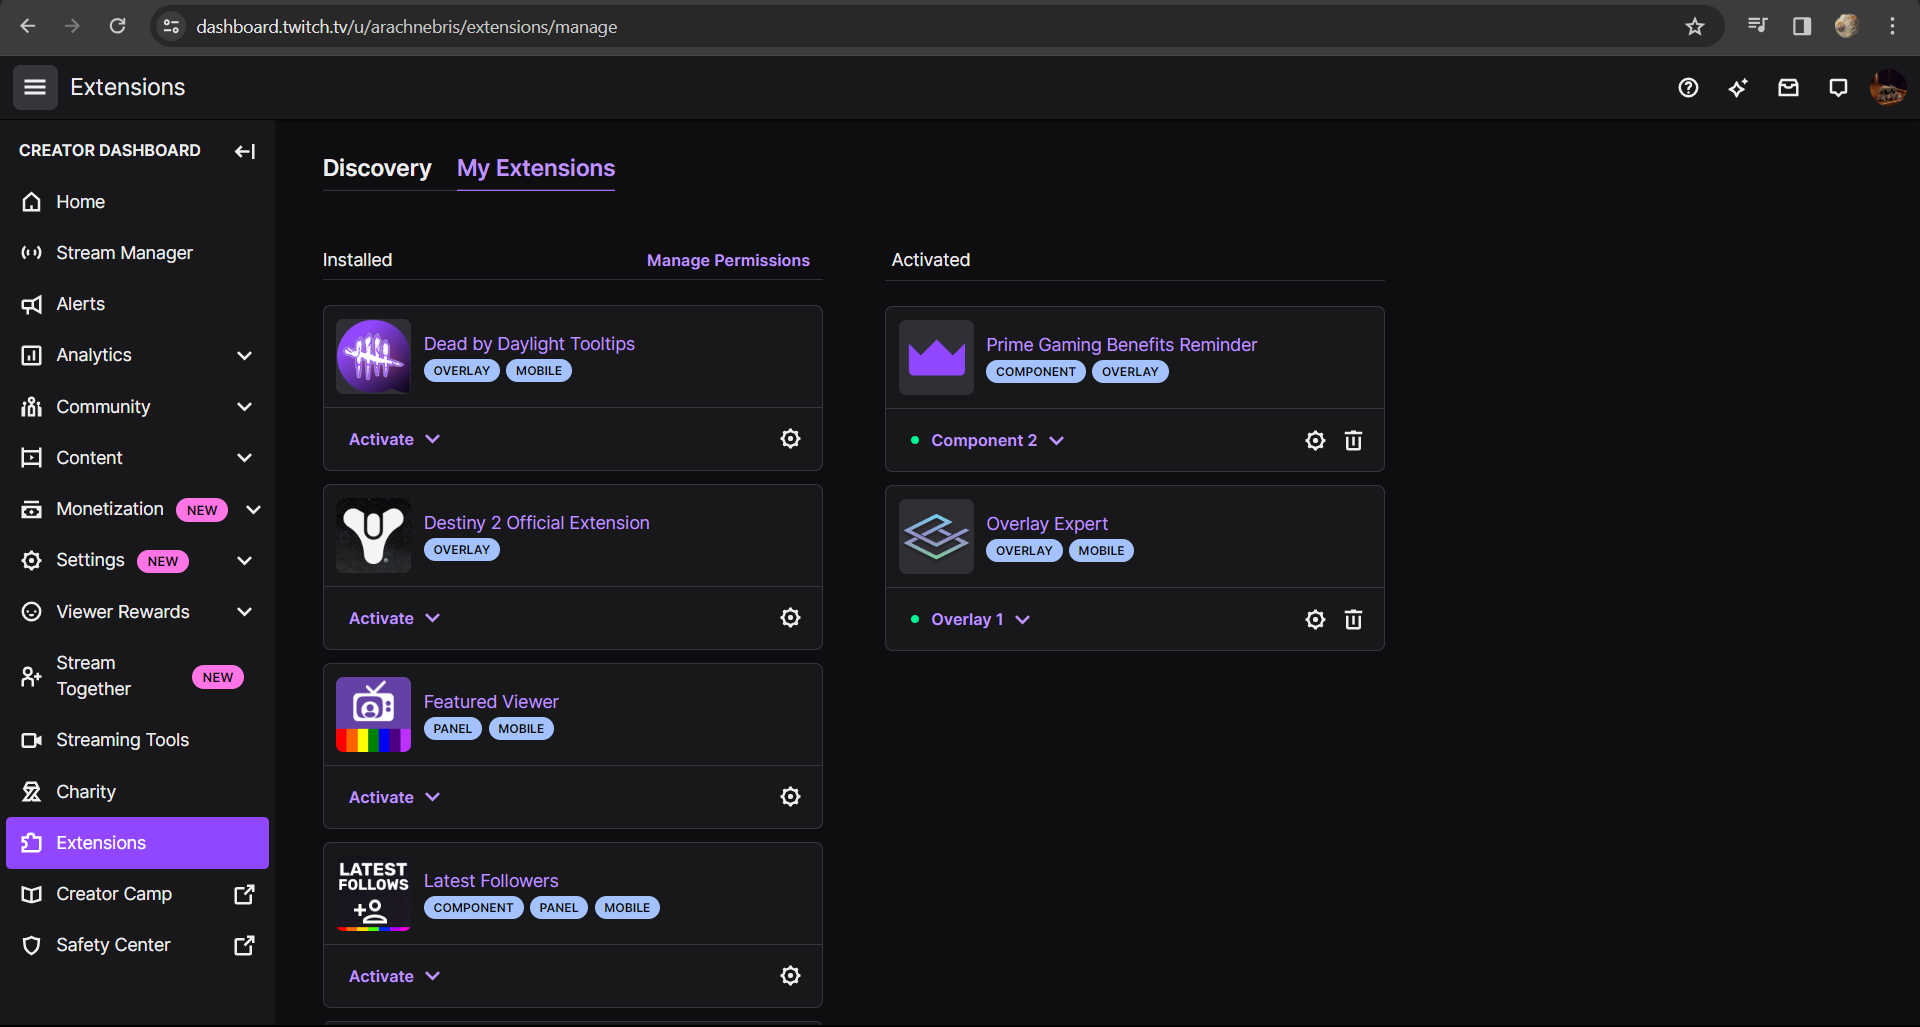
Task: Open the hamburger navigation menu
Action: (x=35, y=87)
